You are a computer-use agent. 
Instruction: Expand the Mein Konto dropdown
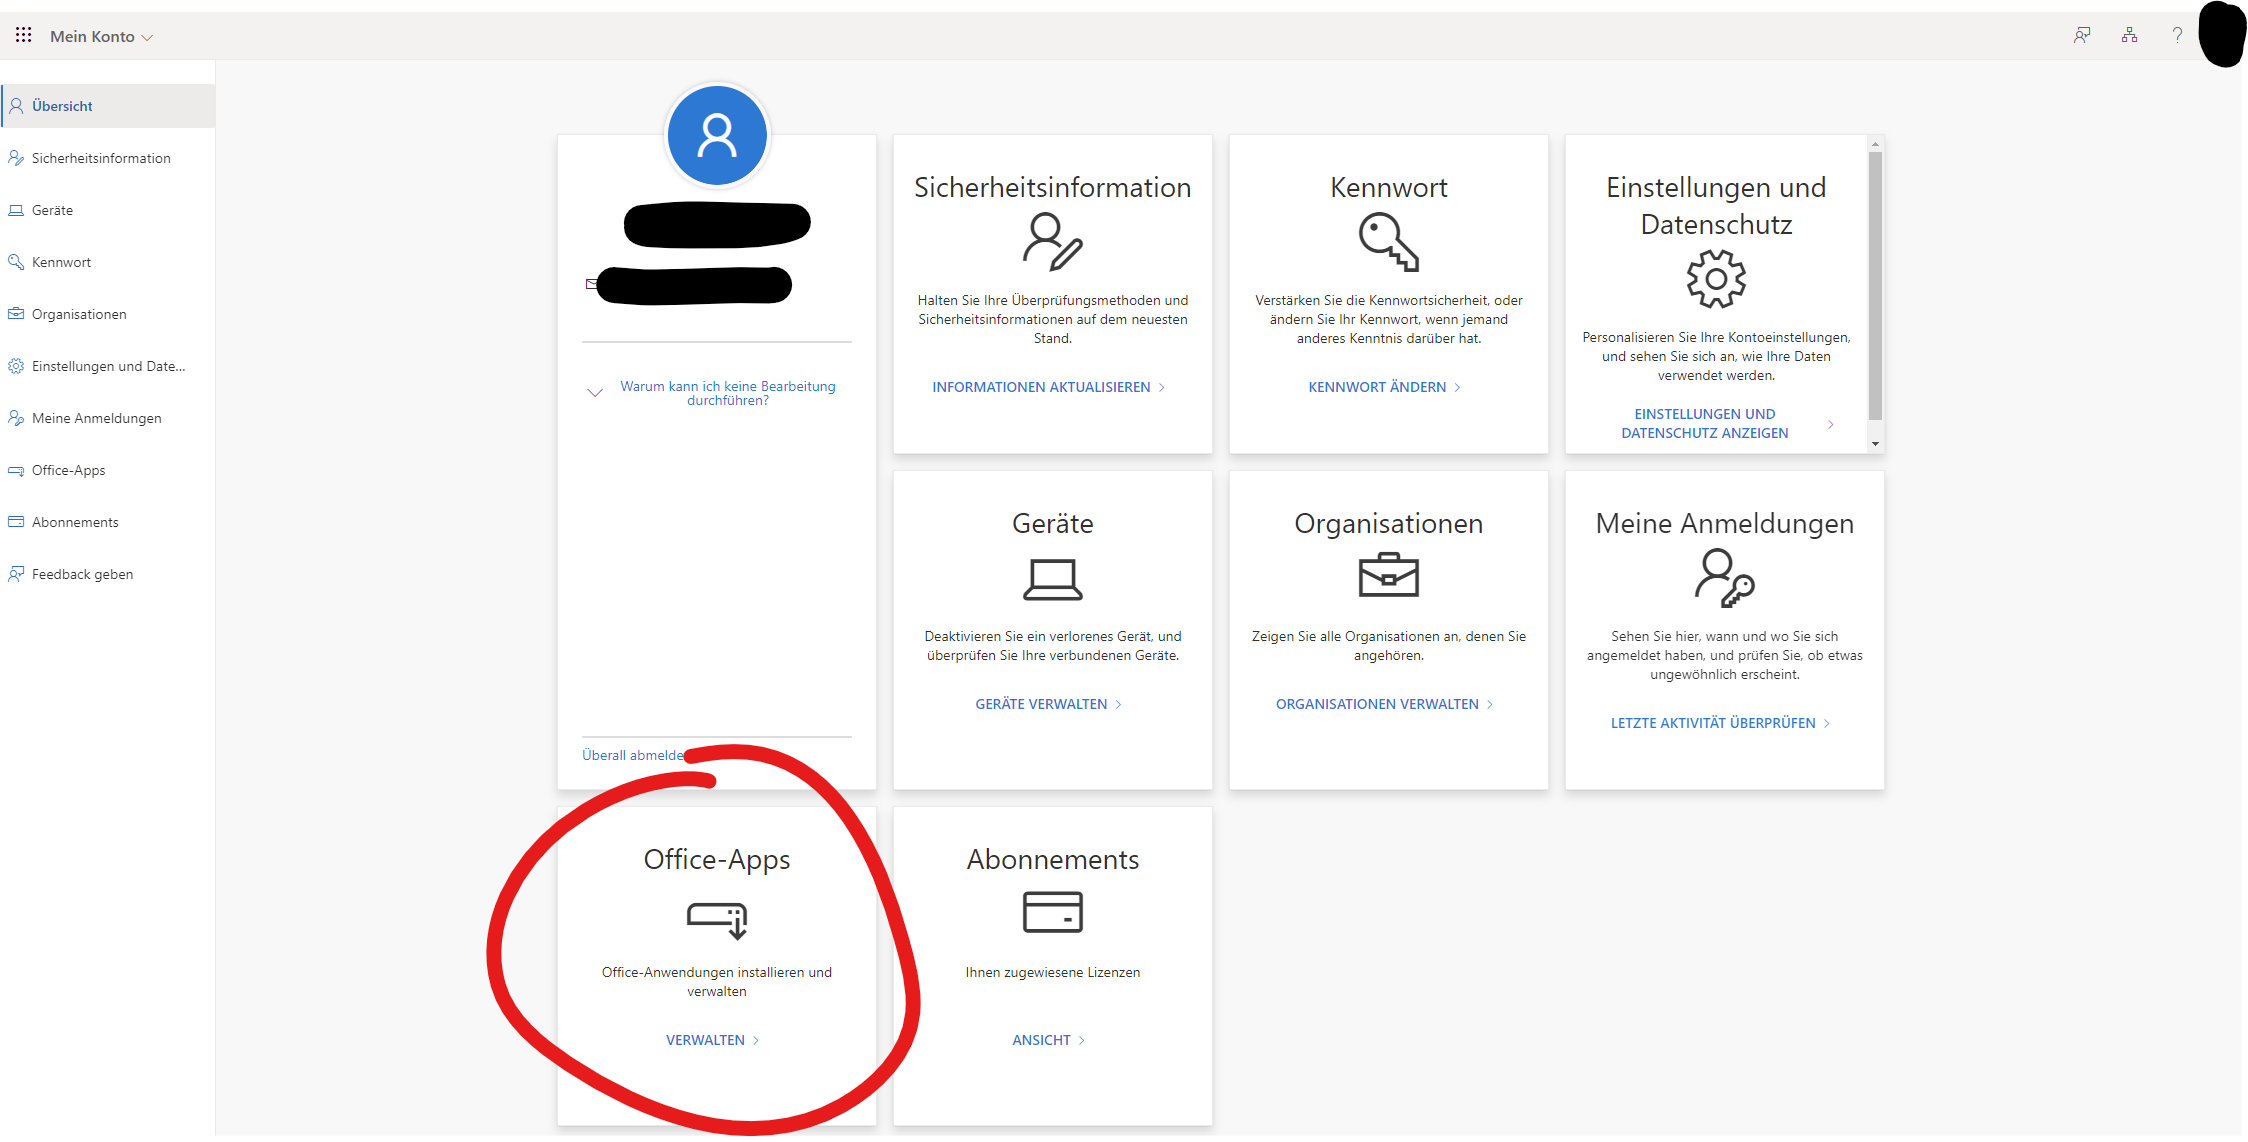click(x=101, y=37)
